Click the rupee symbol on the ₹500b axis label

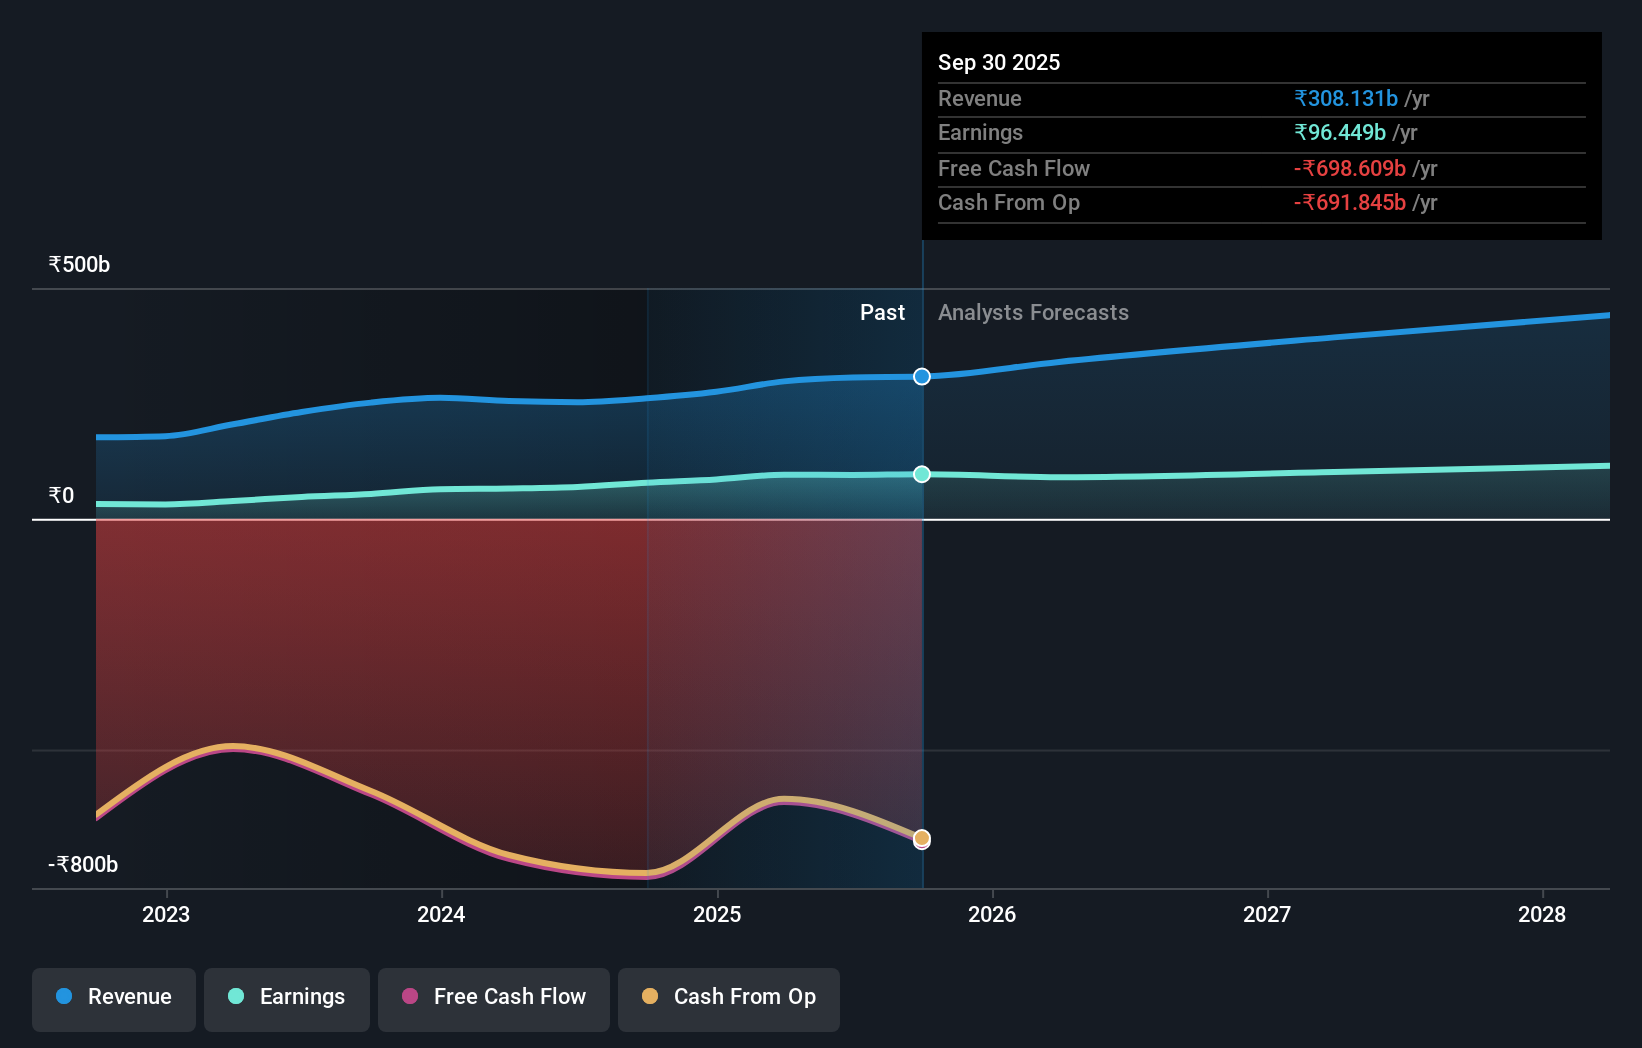click(55, 263)
